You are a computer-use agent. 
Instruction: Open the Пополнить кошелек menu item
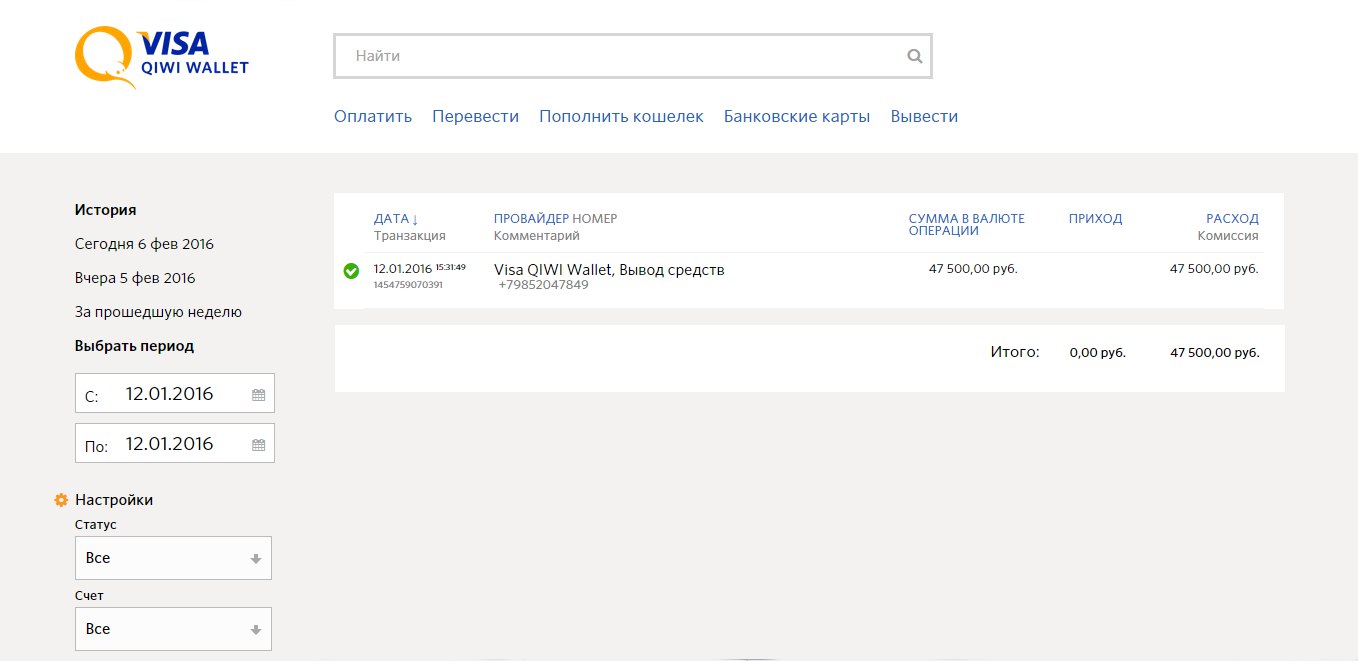(x=621, y=116)
